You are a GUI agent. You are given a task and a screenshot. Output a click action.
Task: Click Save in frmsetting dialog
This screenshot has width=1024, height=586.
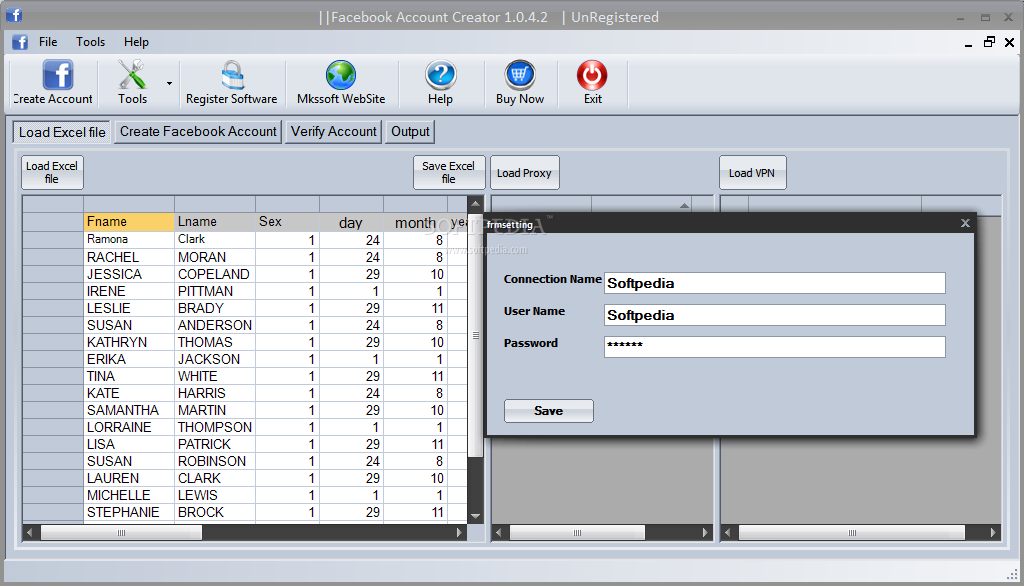tap(549, 411)
